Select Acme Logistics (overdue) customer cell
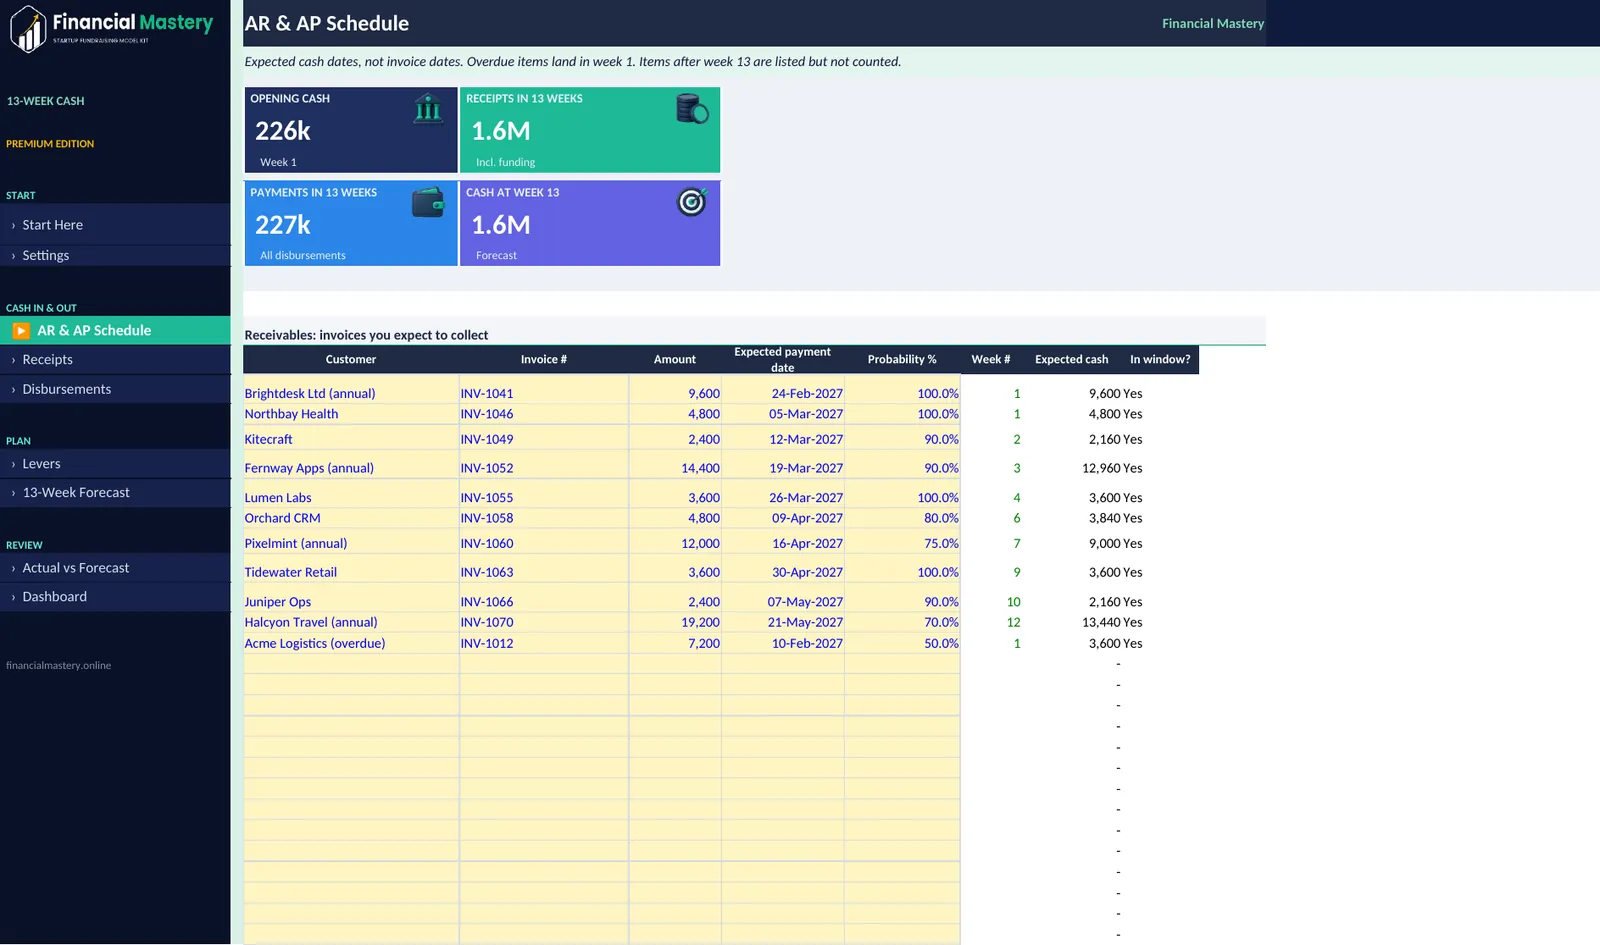1600x945 pixels. pos(351,644)
